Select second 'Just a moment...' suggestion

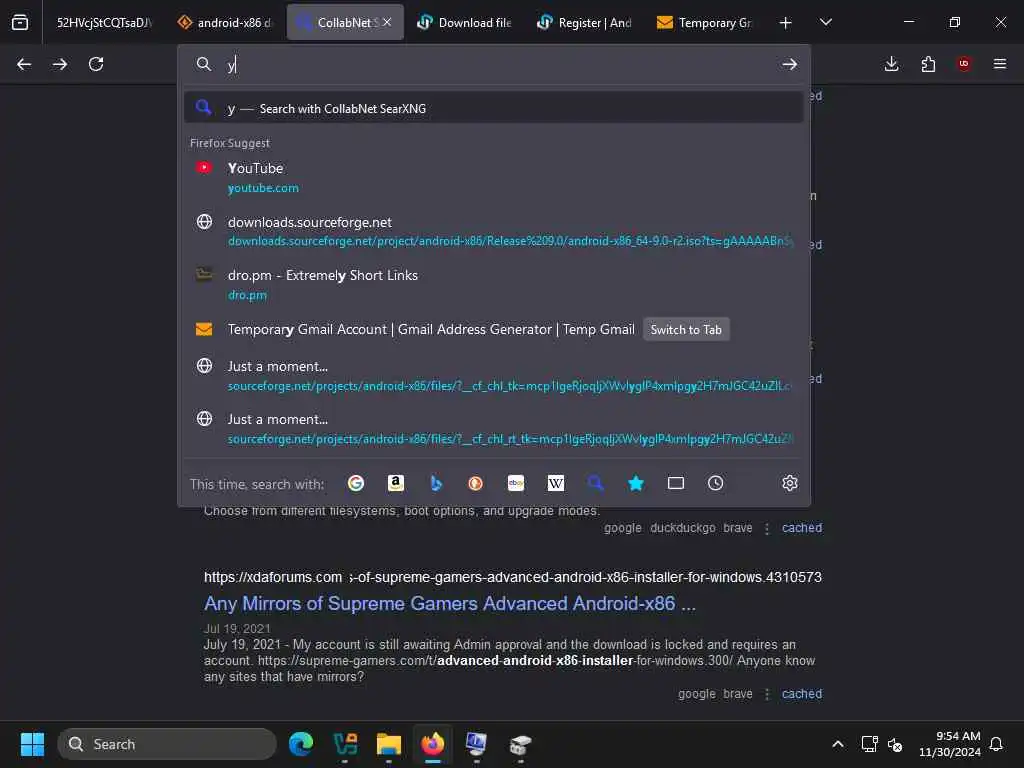pyautogui.click(x=493, y=428)
